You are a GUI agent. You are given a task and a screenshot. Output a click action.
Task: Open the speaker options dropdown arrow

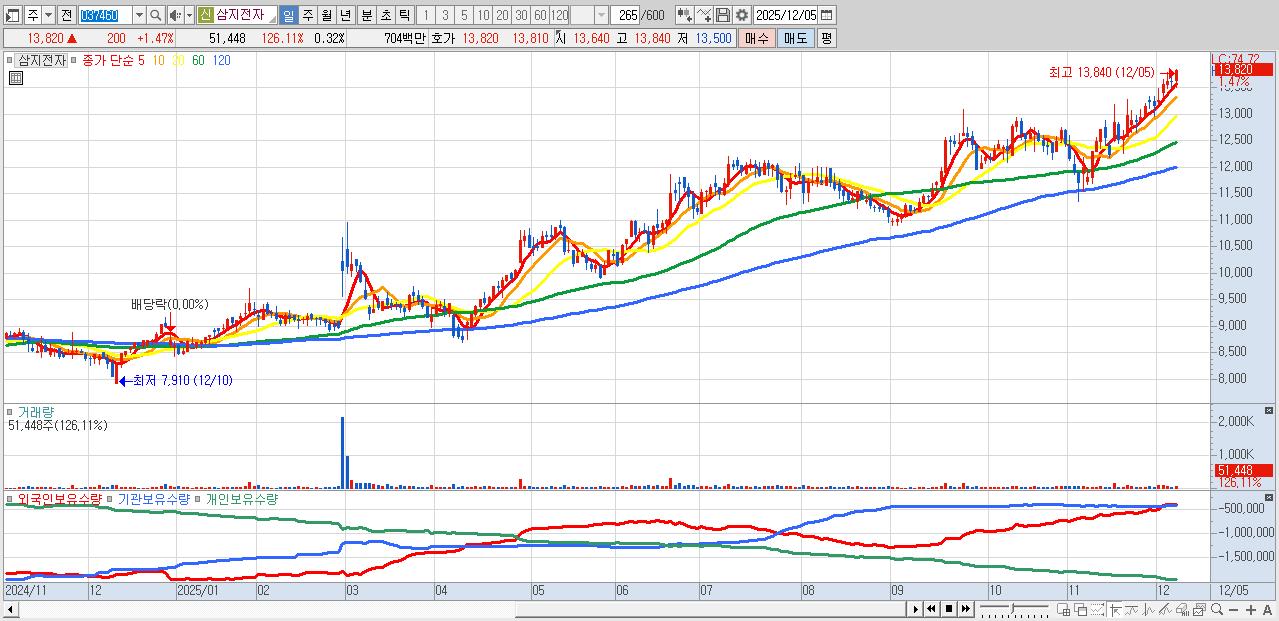[189, 15]
